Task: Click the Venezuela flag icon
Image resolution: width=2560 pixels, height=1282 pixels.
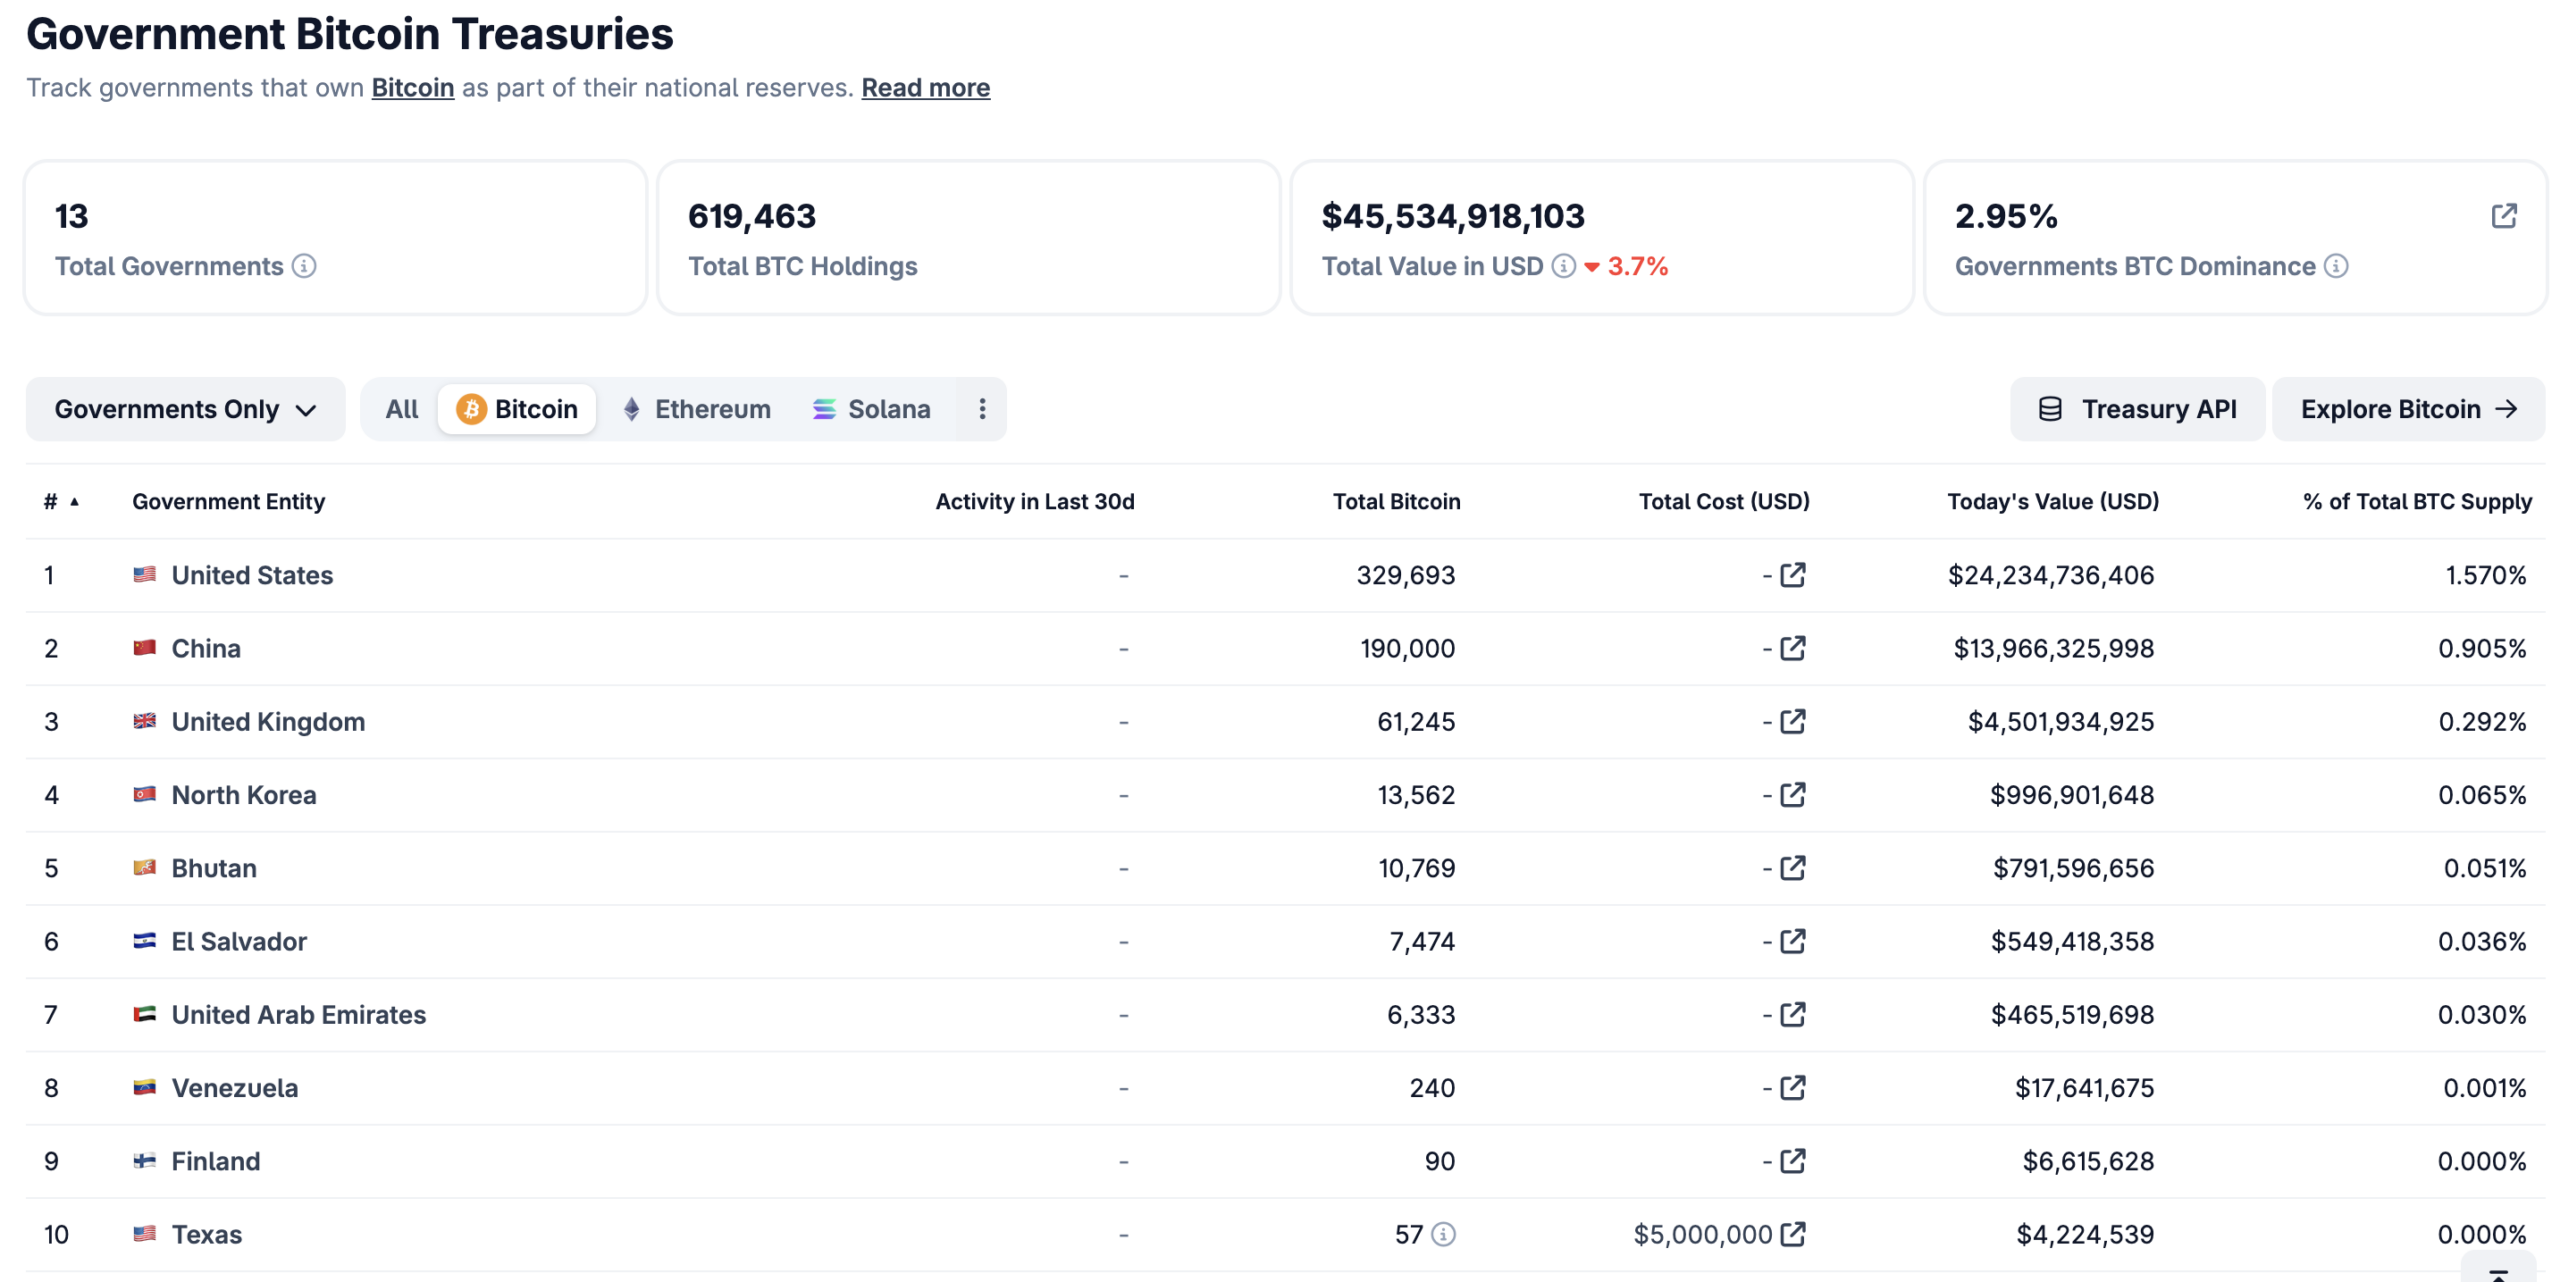Action: coord(145,1087)
